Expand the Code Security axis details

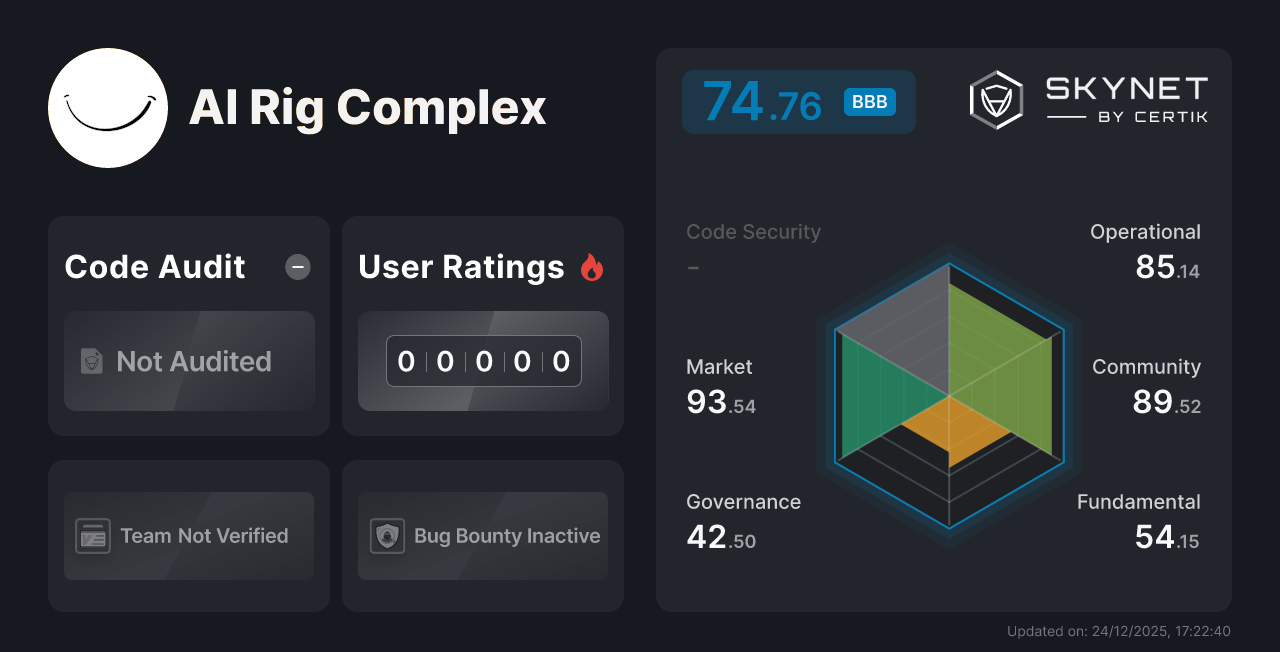coord(753,231)
